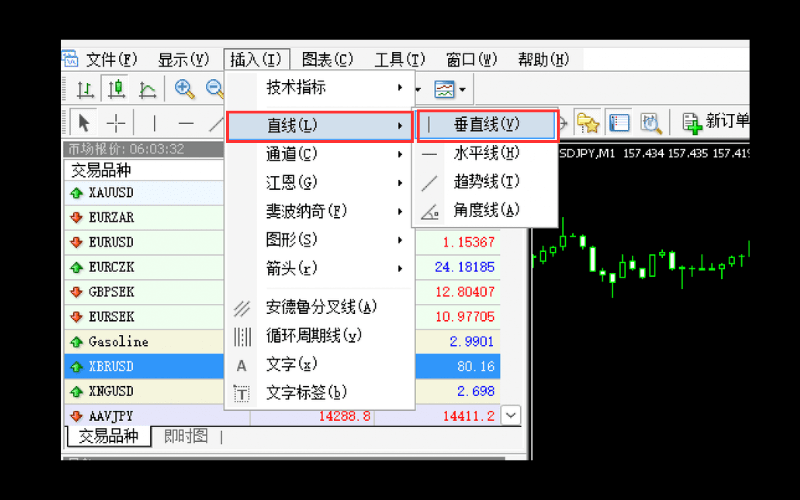Click the application icon beside 文件
Screen dimensions: 800x500
(70, 59)
